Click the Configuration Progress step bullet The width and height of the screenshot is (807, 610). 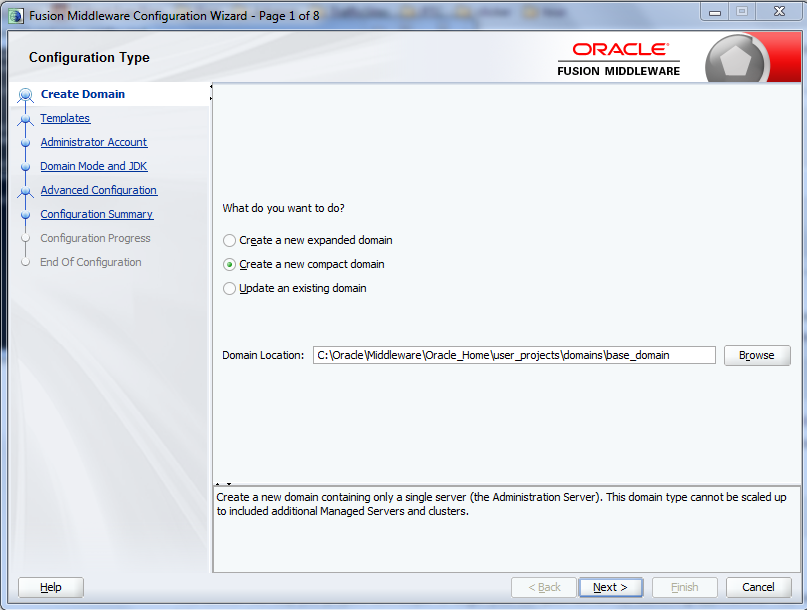pyautogui.click(x=25, y=238)
